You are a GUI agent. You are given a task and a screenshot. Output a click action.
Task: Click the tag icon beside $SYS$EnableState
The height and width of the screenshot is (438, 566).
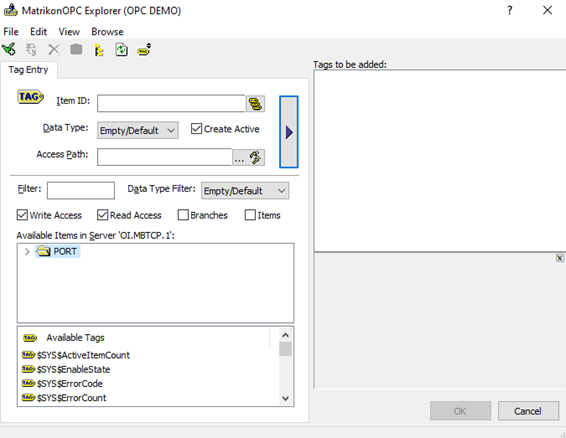(28, 369)
